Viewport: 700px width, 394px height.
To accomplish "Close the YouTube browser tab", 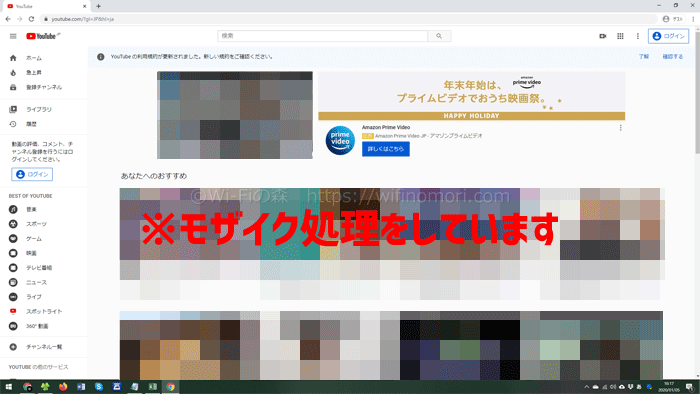I will point(84,6).
